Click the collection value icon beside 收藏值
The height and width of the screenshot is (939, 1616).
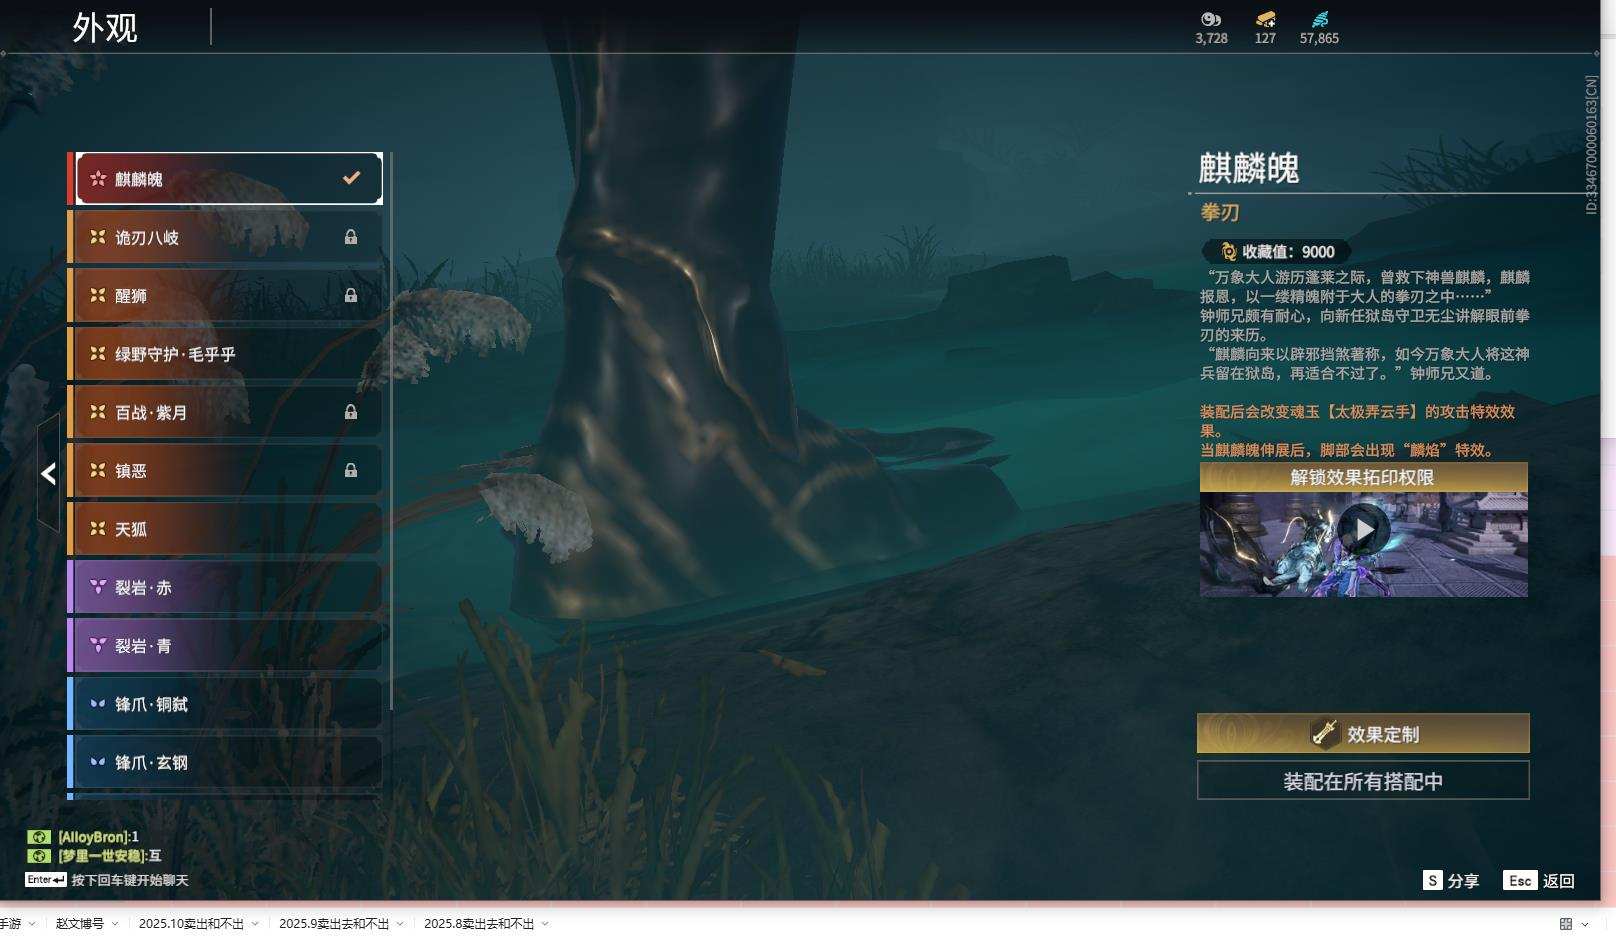click(x=1228, y=252)
